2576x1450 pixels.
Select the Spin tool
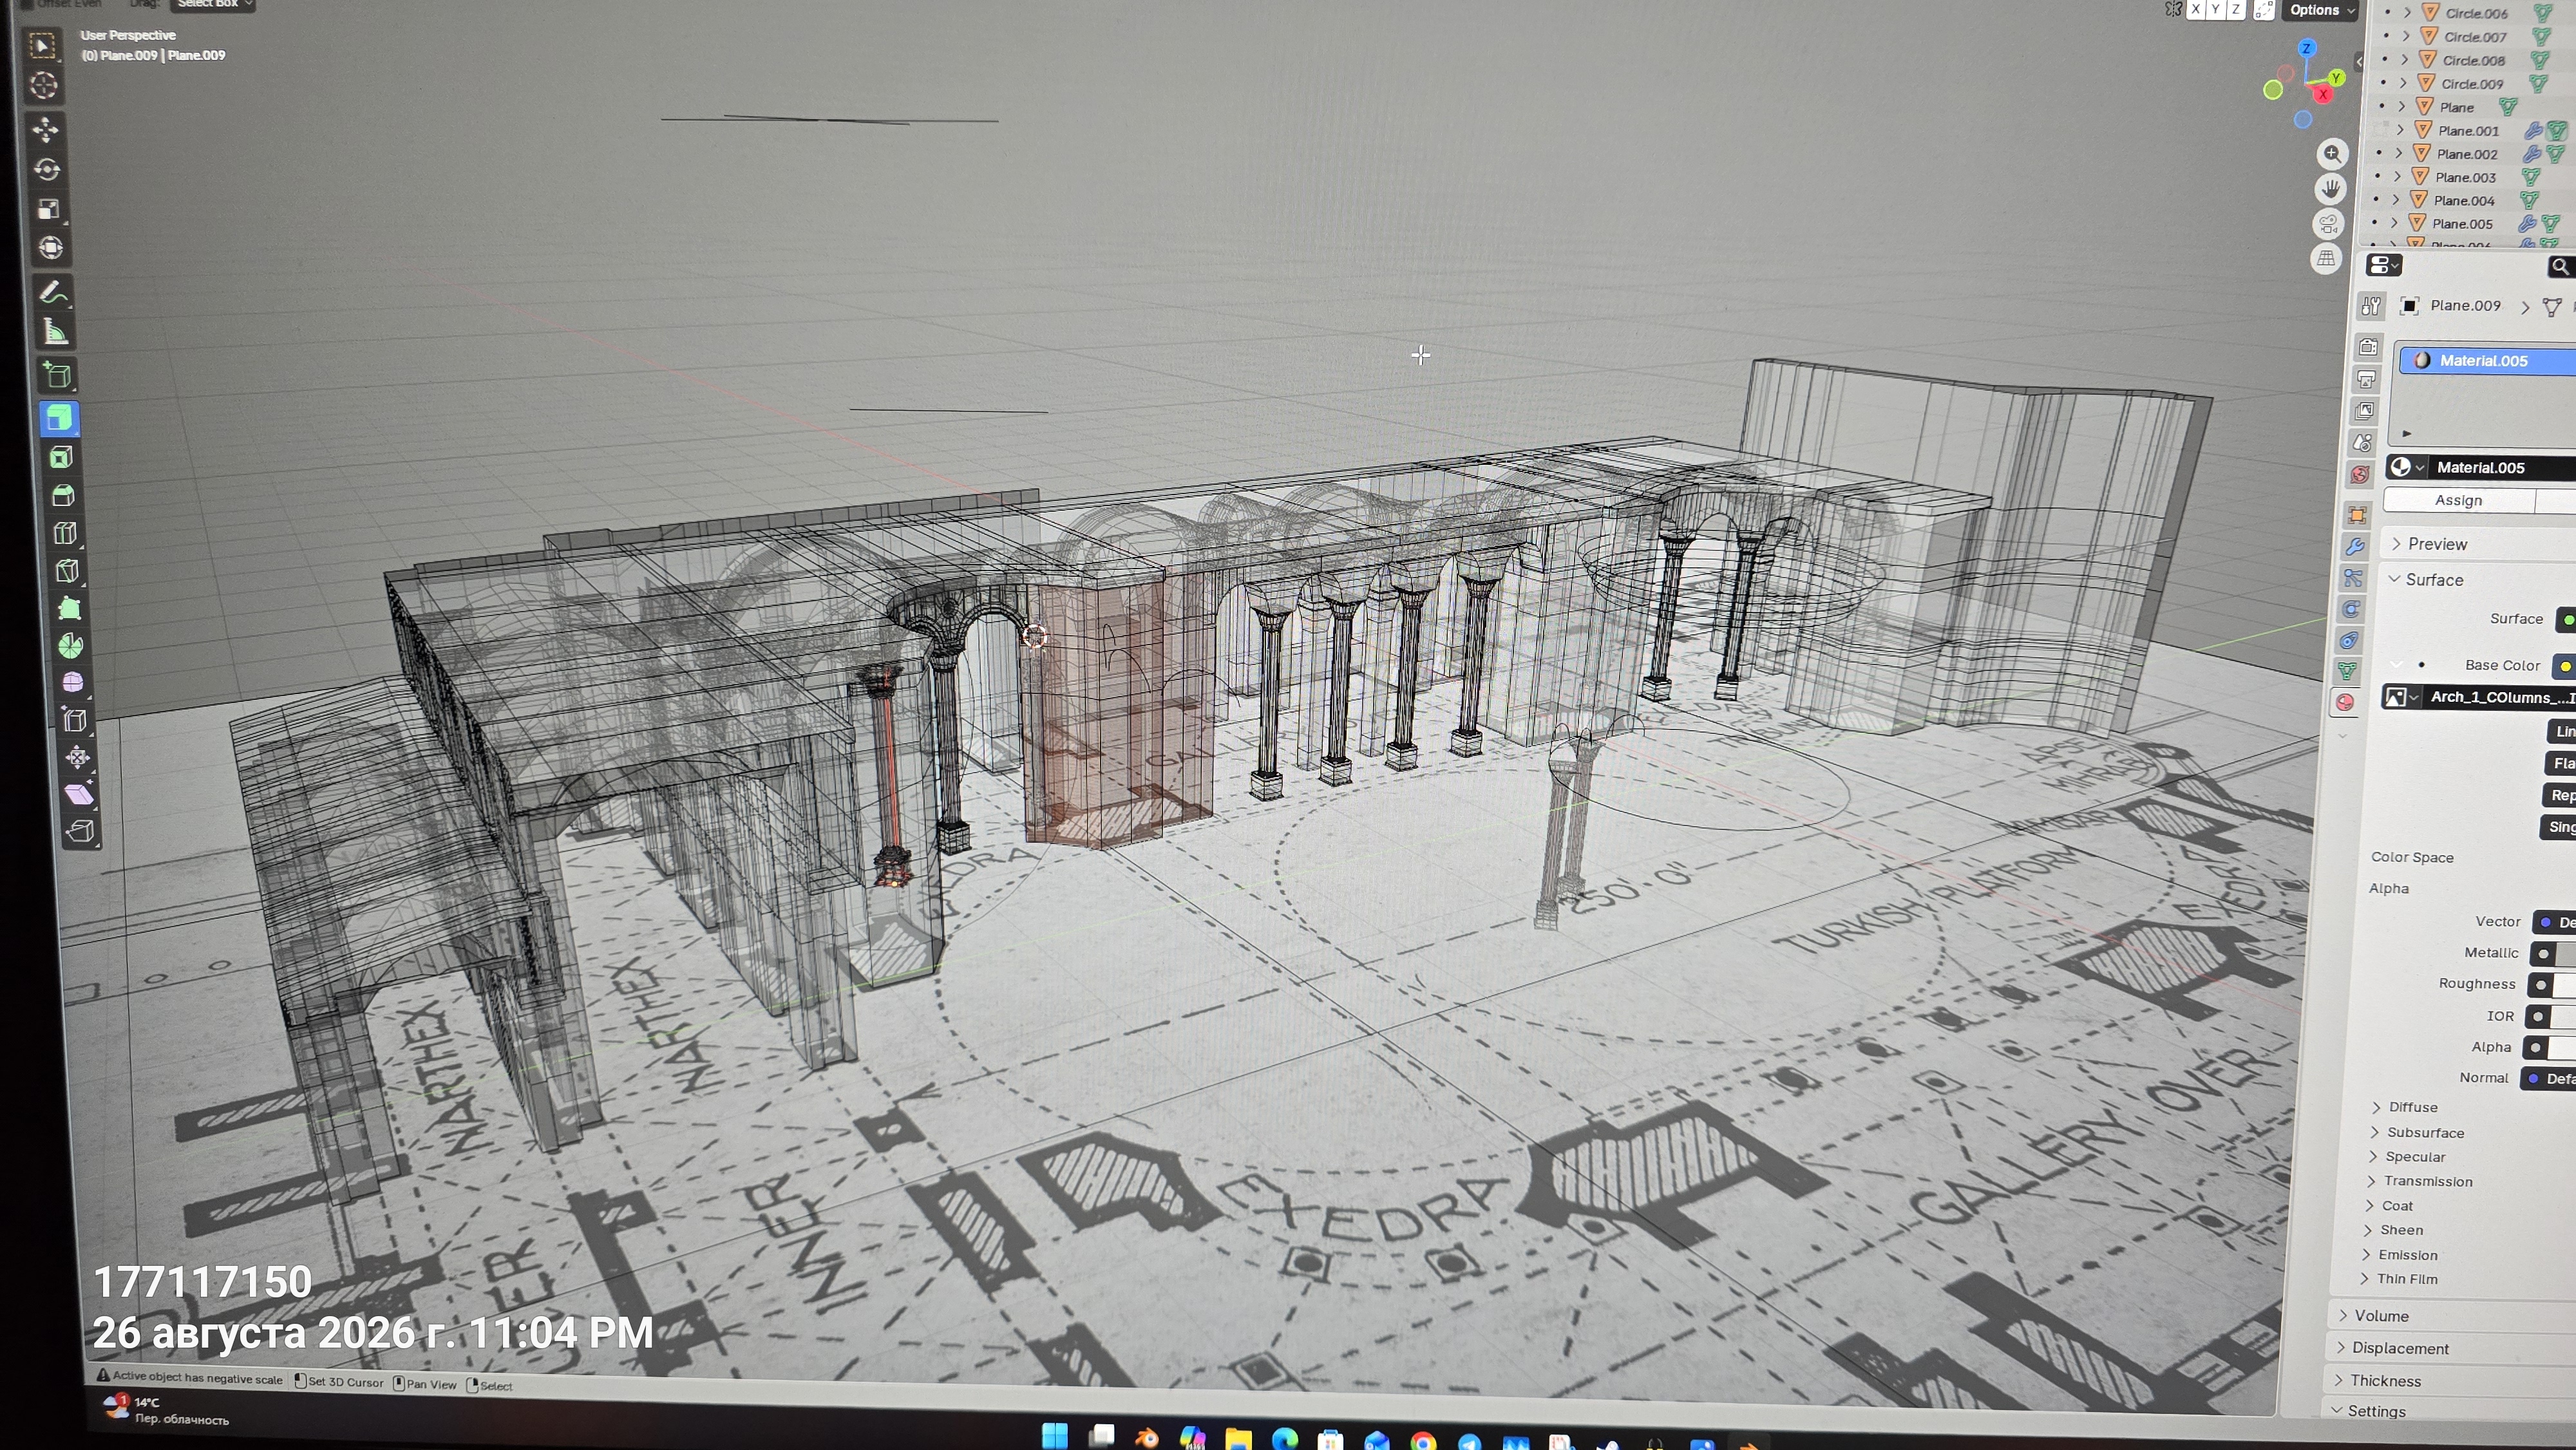coord(71,646)
